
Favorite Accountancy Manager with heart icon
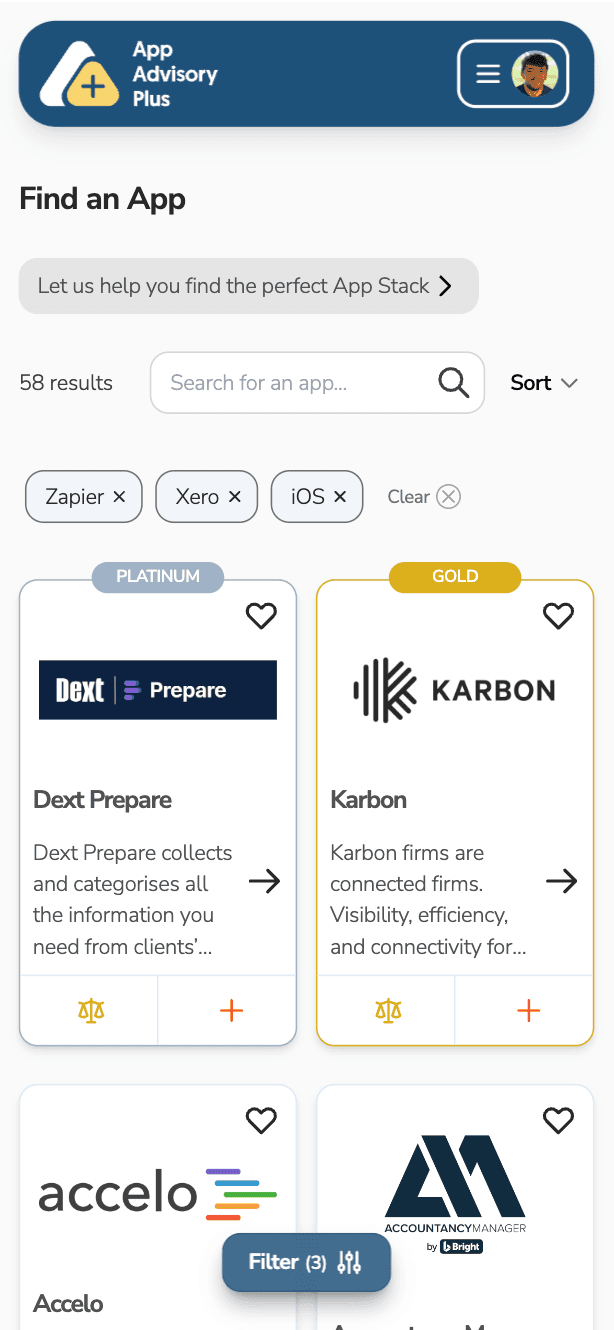point(558,1121)
